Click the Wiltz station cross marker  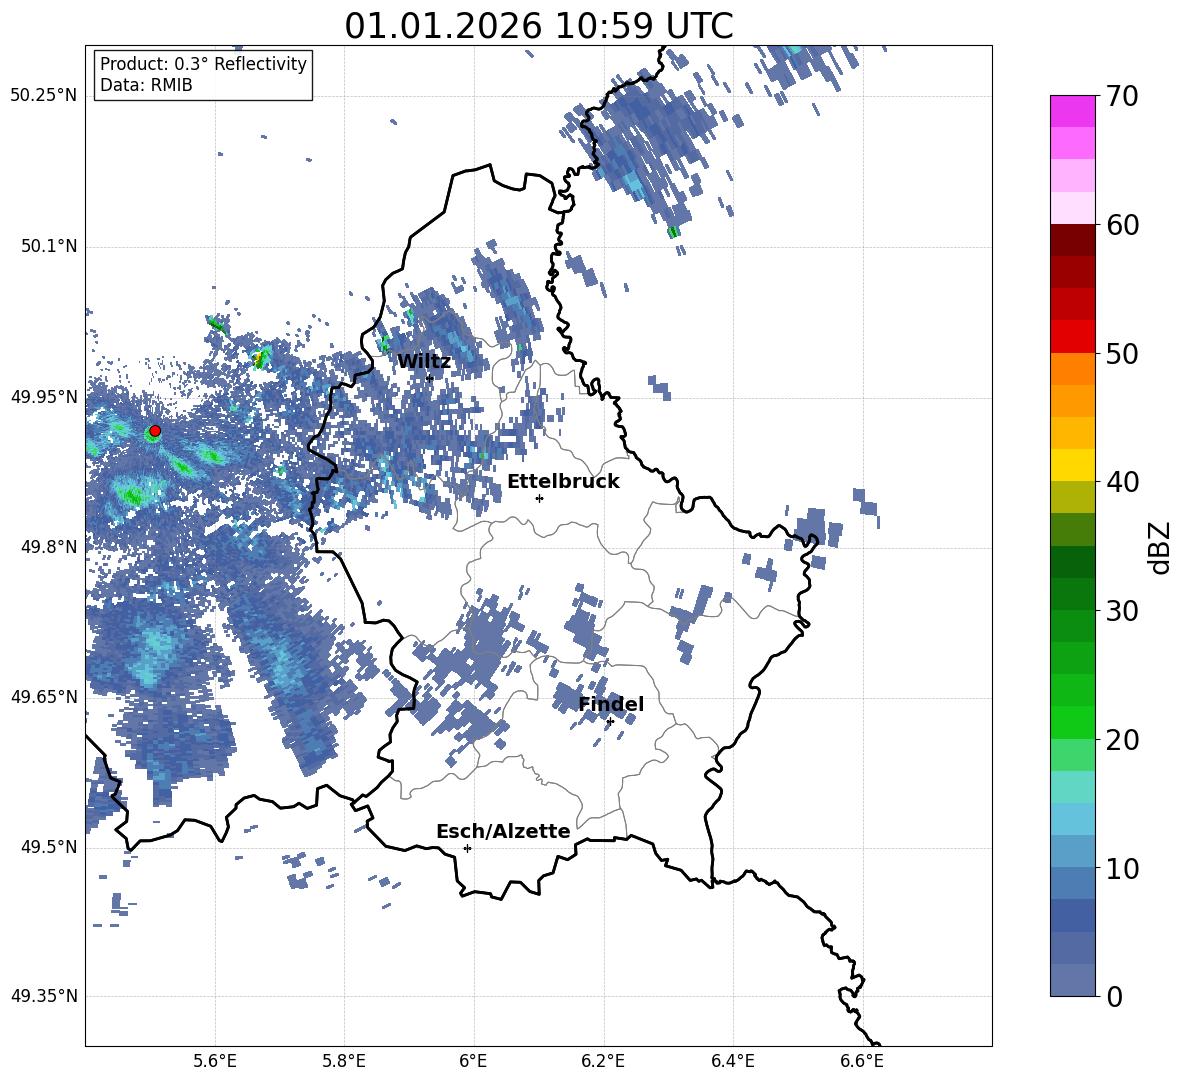pyautogui.click(x=430, y=378)
